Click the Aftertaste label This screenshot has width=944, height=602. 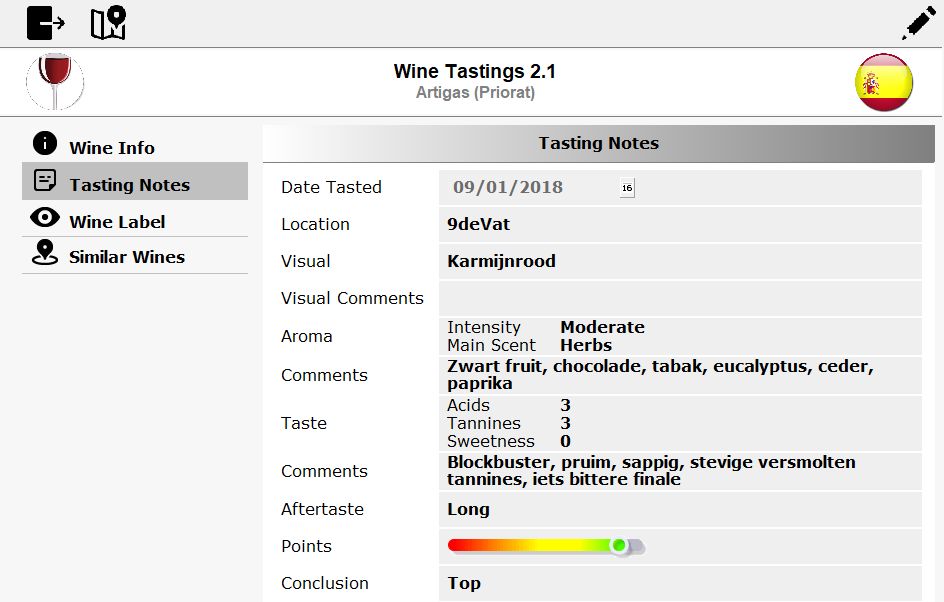pos(322,509)
